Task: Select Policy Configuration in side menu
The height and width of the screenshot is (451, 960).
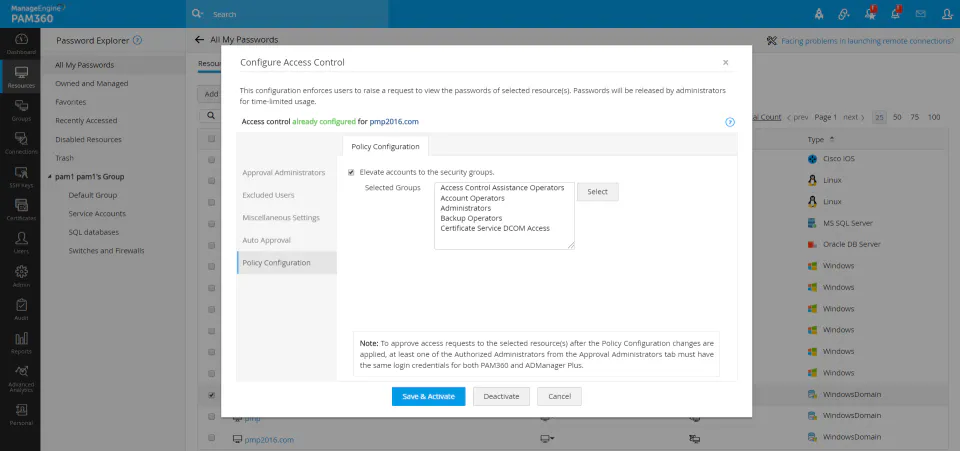Action: pos(287,263)
